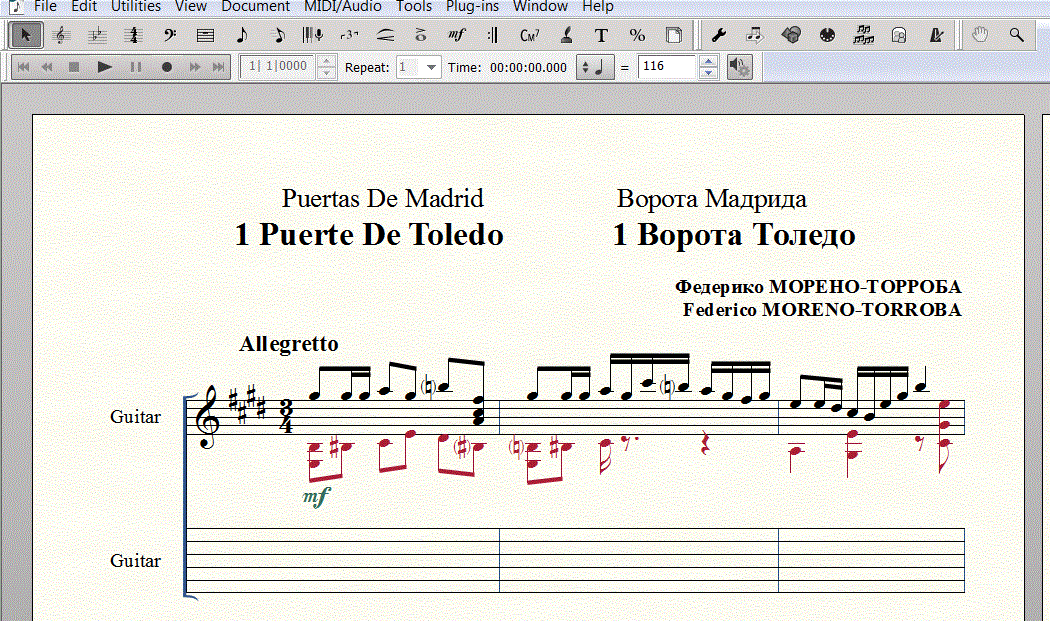1050x621 pixels.
Task: Open the Help menu
Action: tap(598, 7)
